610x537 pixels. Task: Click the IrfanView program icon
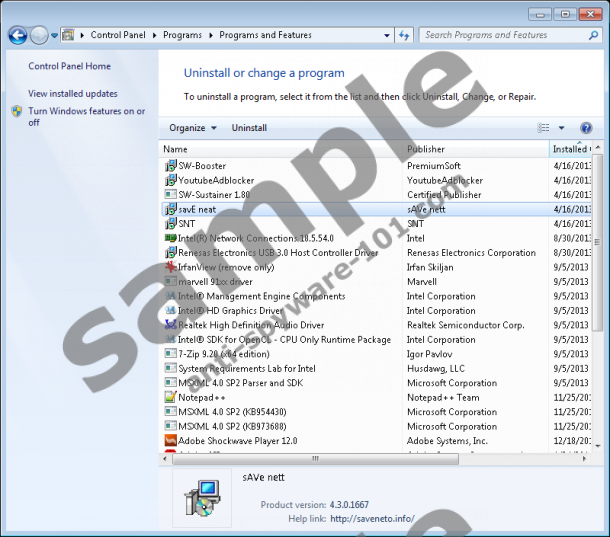click(170, 268)
